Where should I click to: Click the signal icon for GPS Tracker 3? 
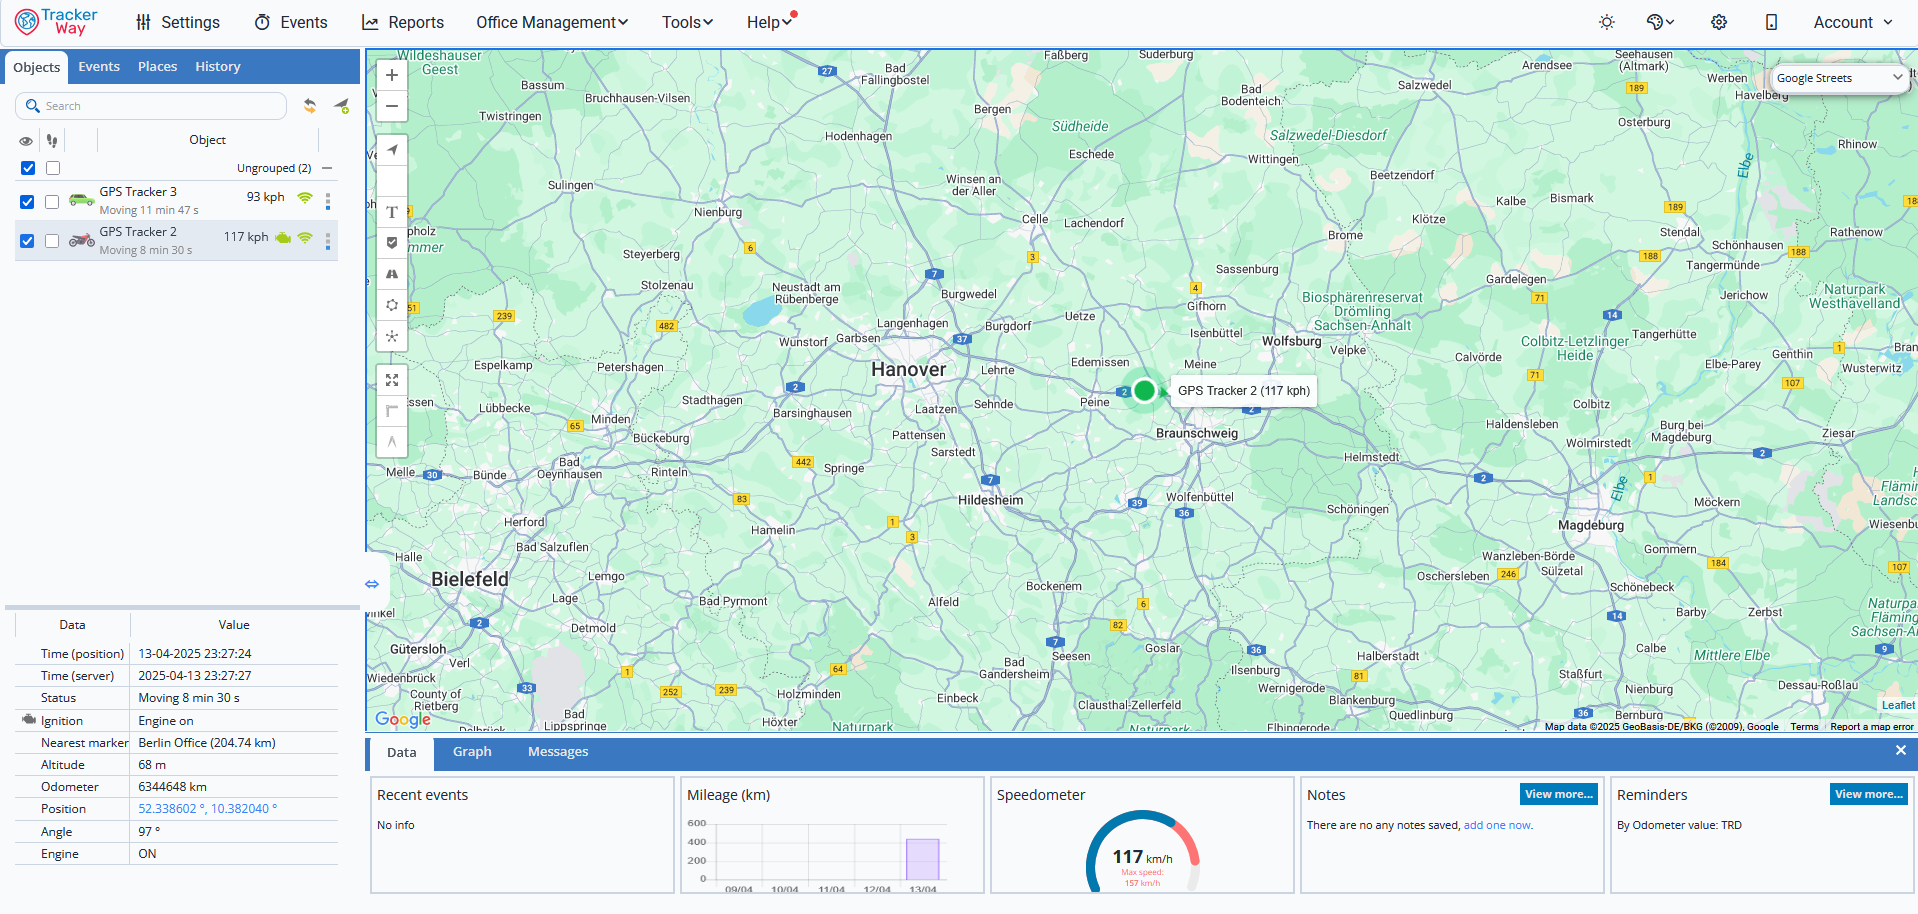point(305,198)
